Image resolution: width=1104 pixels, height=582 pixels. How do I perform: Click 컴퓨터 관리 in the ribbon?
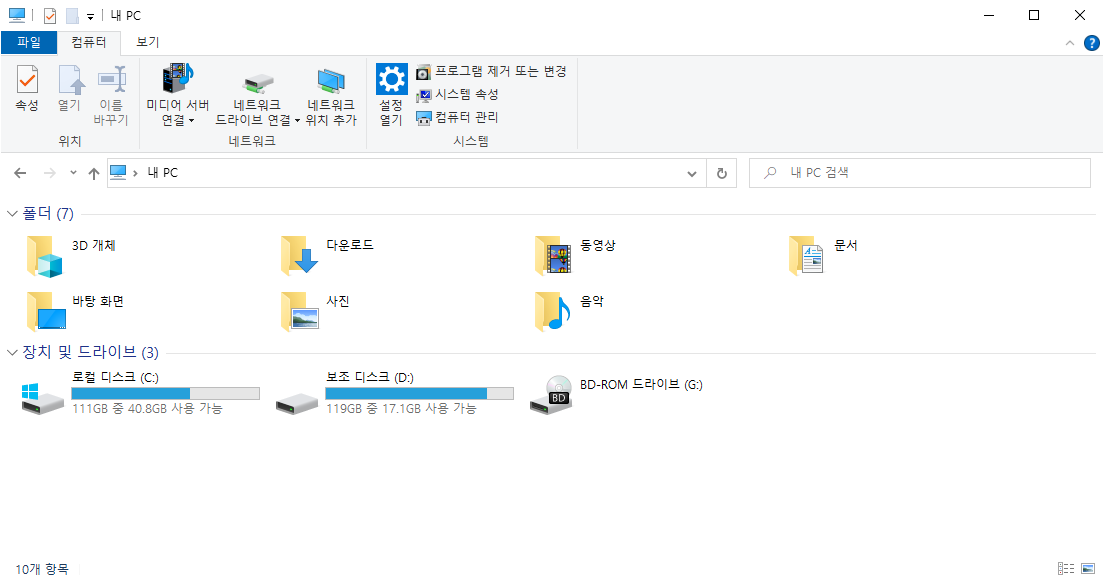pyautogui.click(x=458, y=118)
